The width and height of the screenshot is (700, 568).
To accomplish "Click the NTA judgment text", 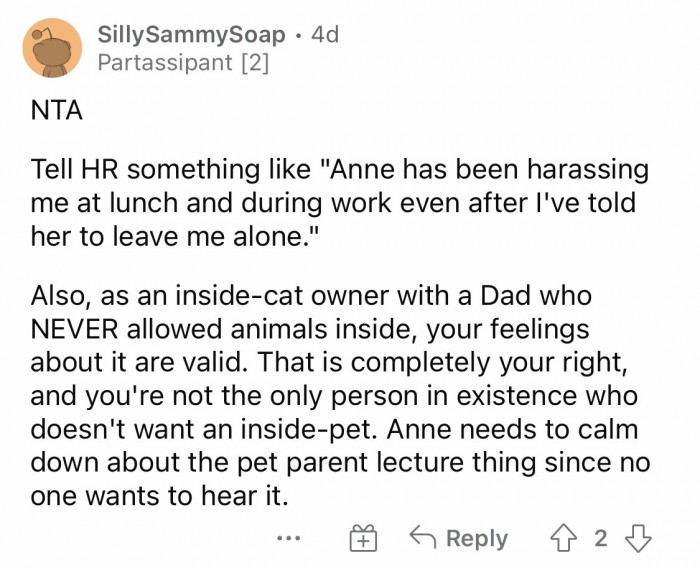I will (54, 112).
